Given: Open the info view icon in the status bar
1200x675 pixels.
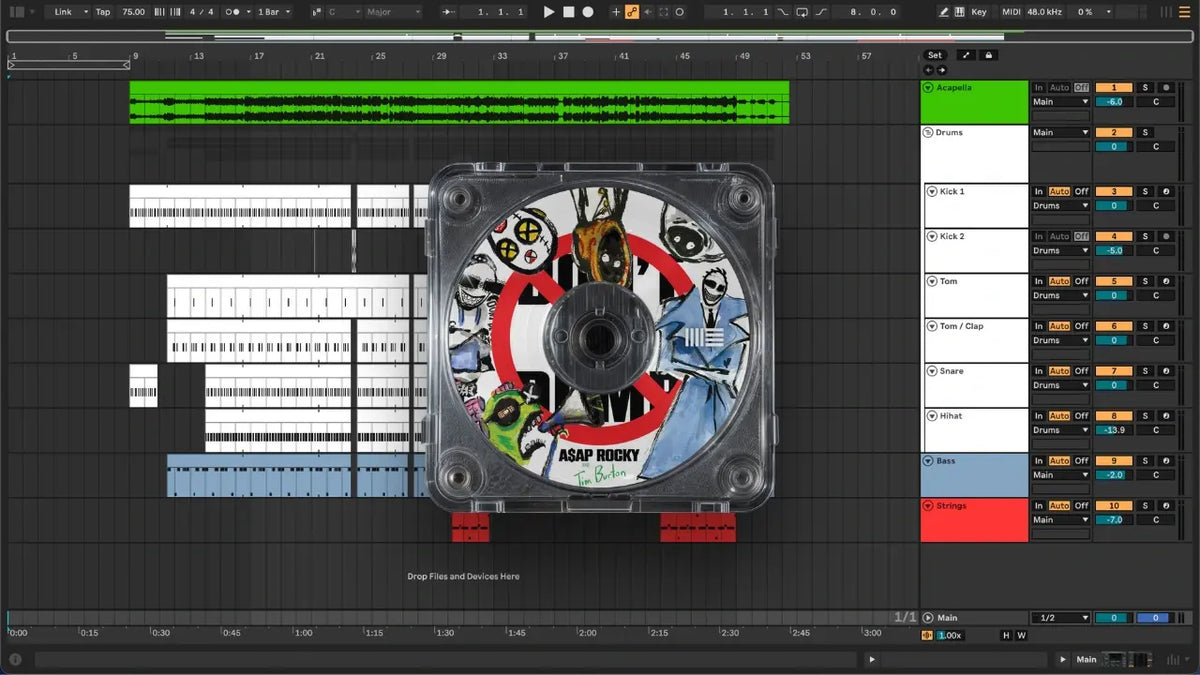Looking at the screenshot, I should [15, 660].
